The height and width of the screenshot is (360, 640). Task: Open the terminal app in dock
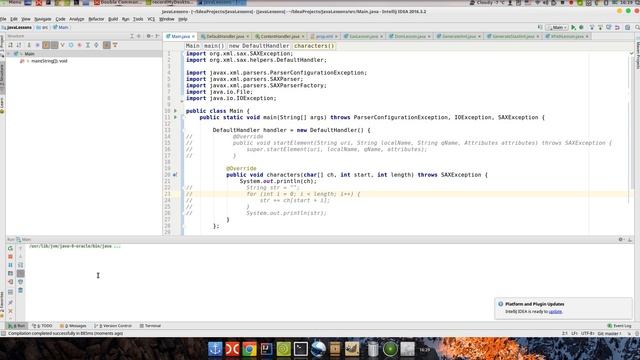300,349
